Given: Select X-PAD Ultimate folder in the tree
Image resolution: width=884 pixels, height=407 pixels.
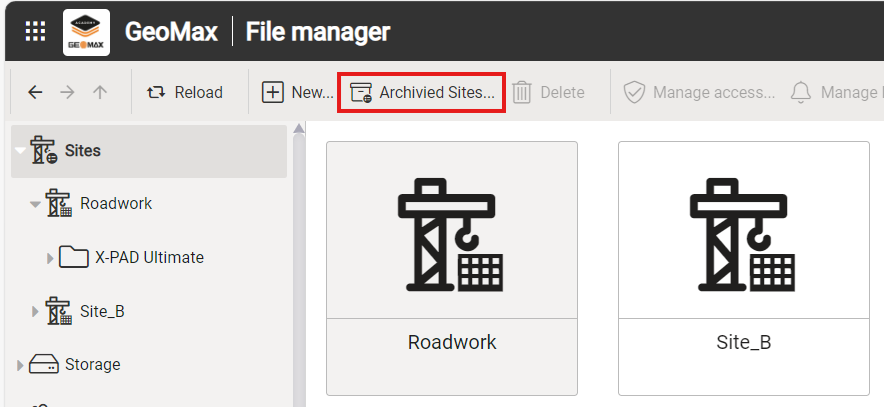Looking at the screenshot, I should (x=149, y=257).
